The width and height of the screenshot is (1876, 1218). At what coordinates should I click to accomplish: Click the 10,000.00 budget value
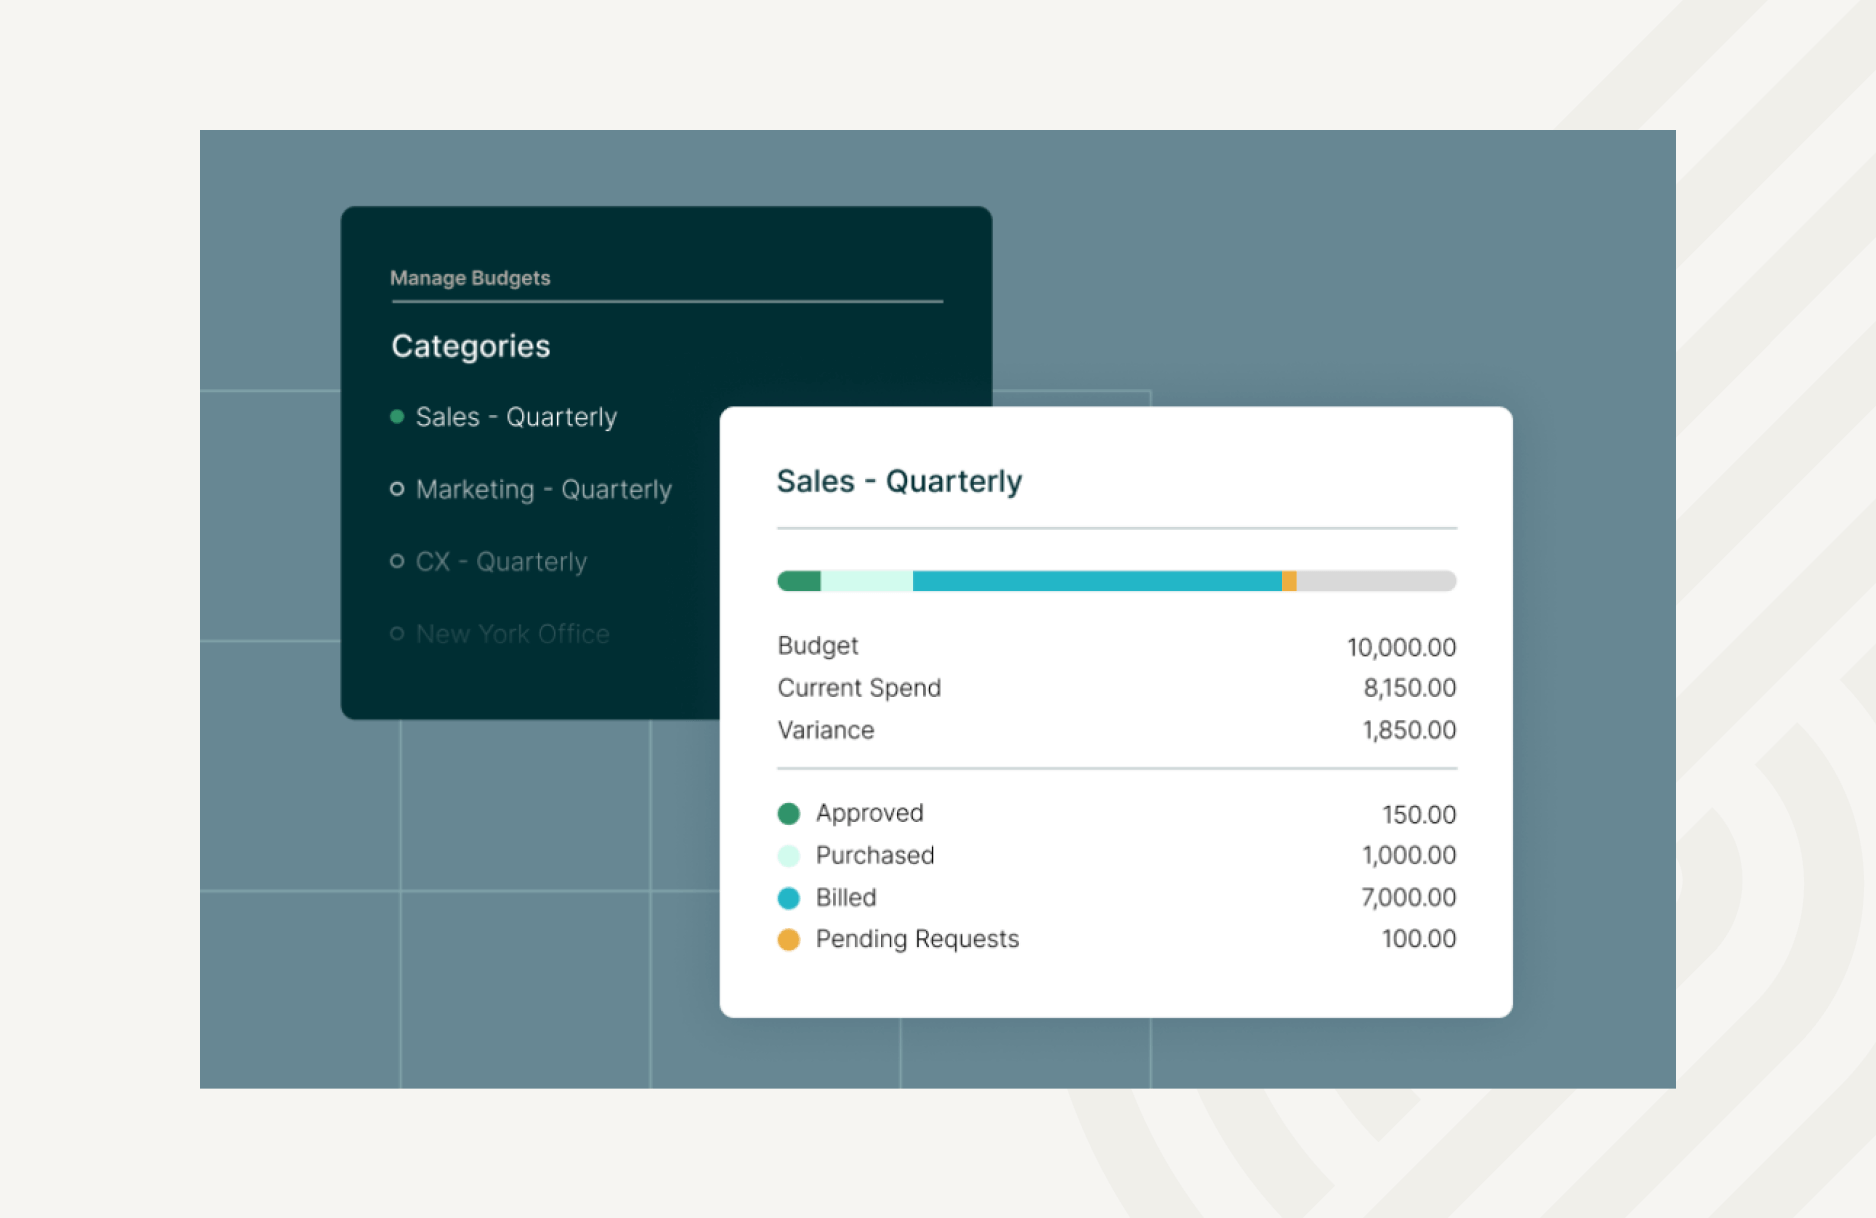1401,647
